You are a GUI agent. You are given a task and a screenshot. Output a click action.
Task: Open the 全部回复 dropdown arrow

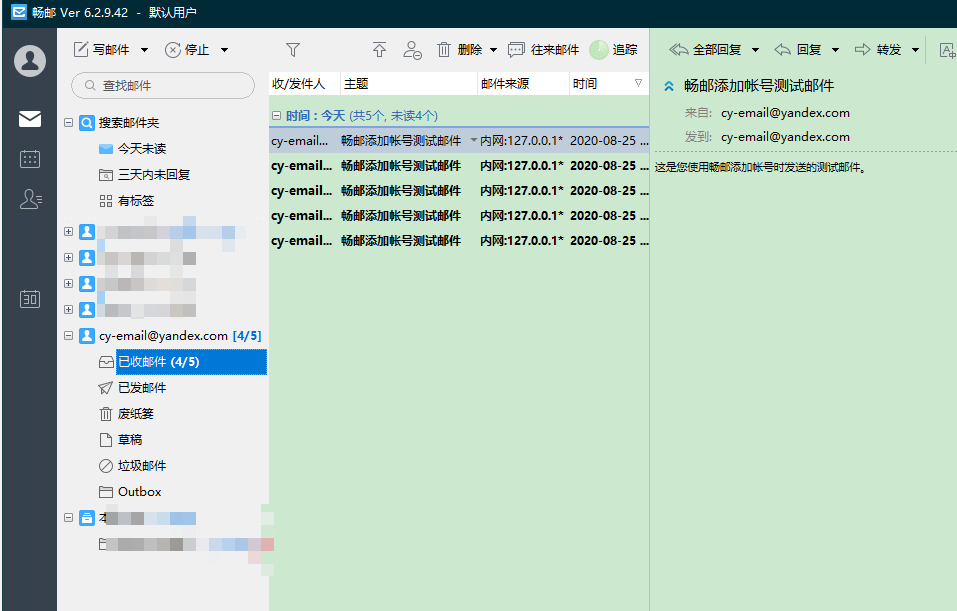[756, 50]
